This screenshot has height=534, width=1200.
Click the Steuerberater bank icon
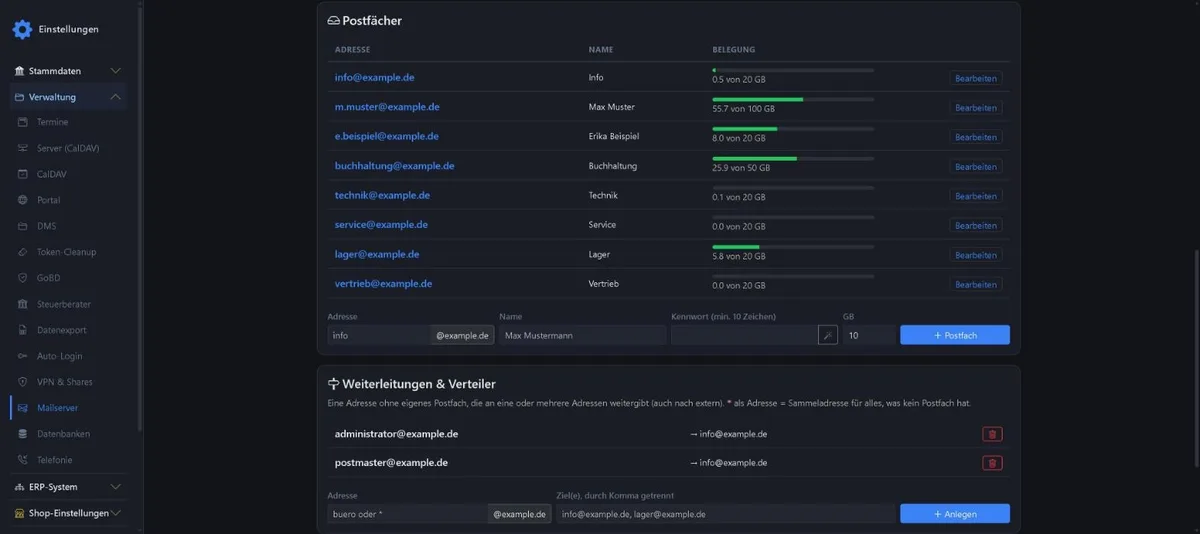tap(25, 304)
